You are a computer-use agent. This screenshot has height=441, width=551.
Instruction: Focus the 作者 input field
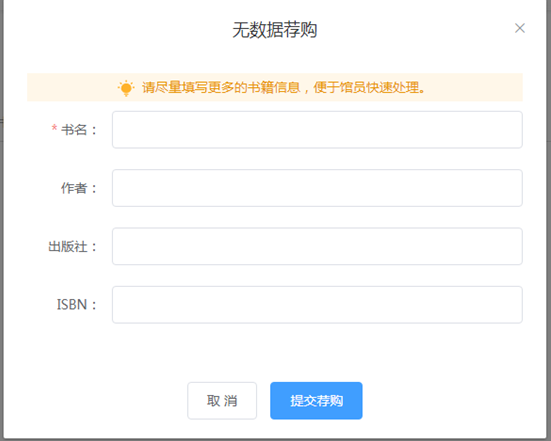[317, 188]
